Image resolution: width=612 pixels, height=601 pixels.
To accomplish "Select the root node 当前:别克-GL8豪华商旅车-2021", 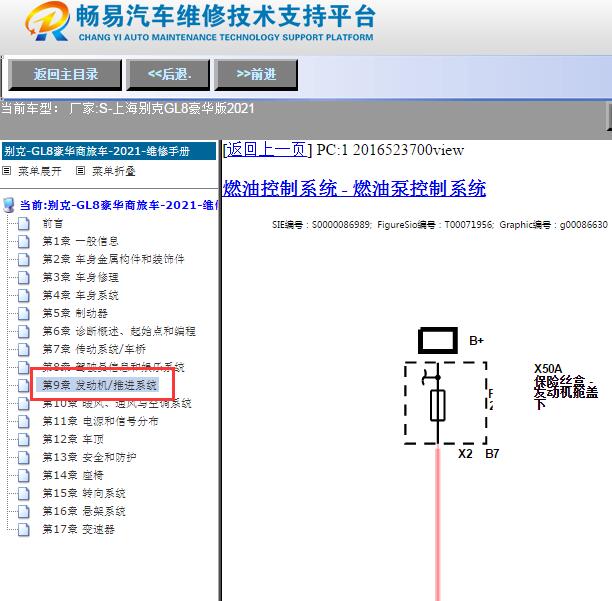I will pos(119,205).
